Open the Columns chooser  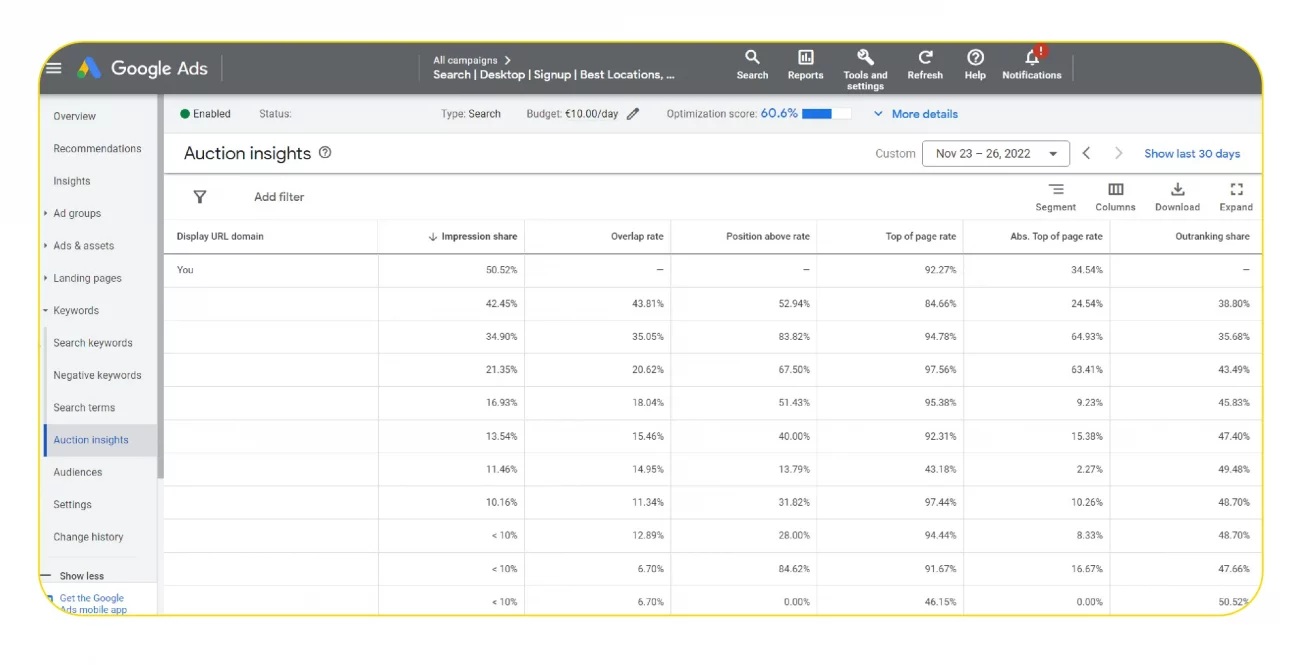[x=1115, y=197]
